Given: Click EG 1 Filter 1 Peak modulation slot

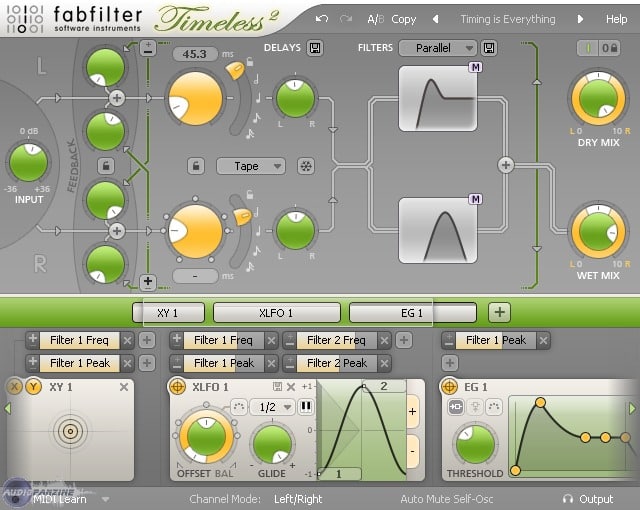Looking at the screenshot, I should tap(495, 340).
